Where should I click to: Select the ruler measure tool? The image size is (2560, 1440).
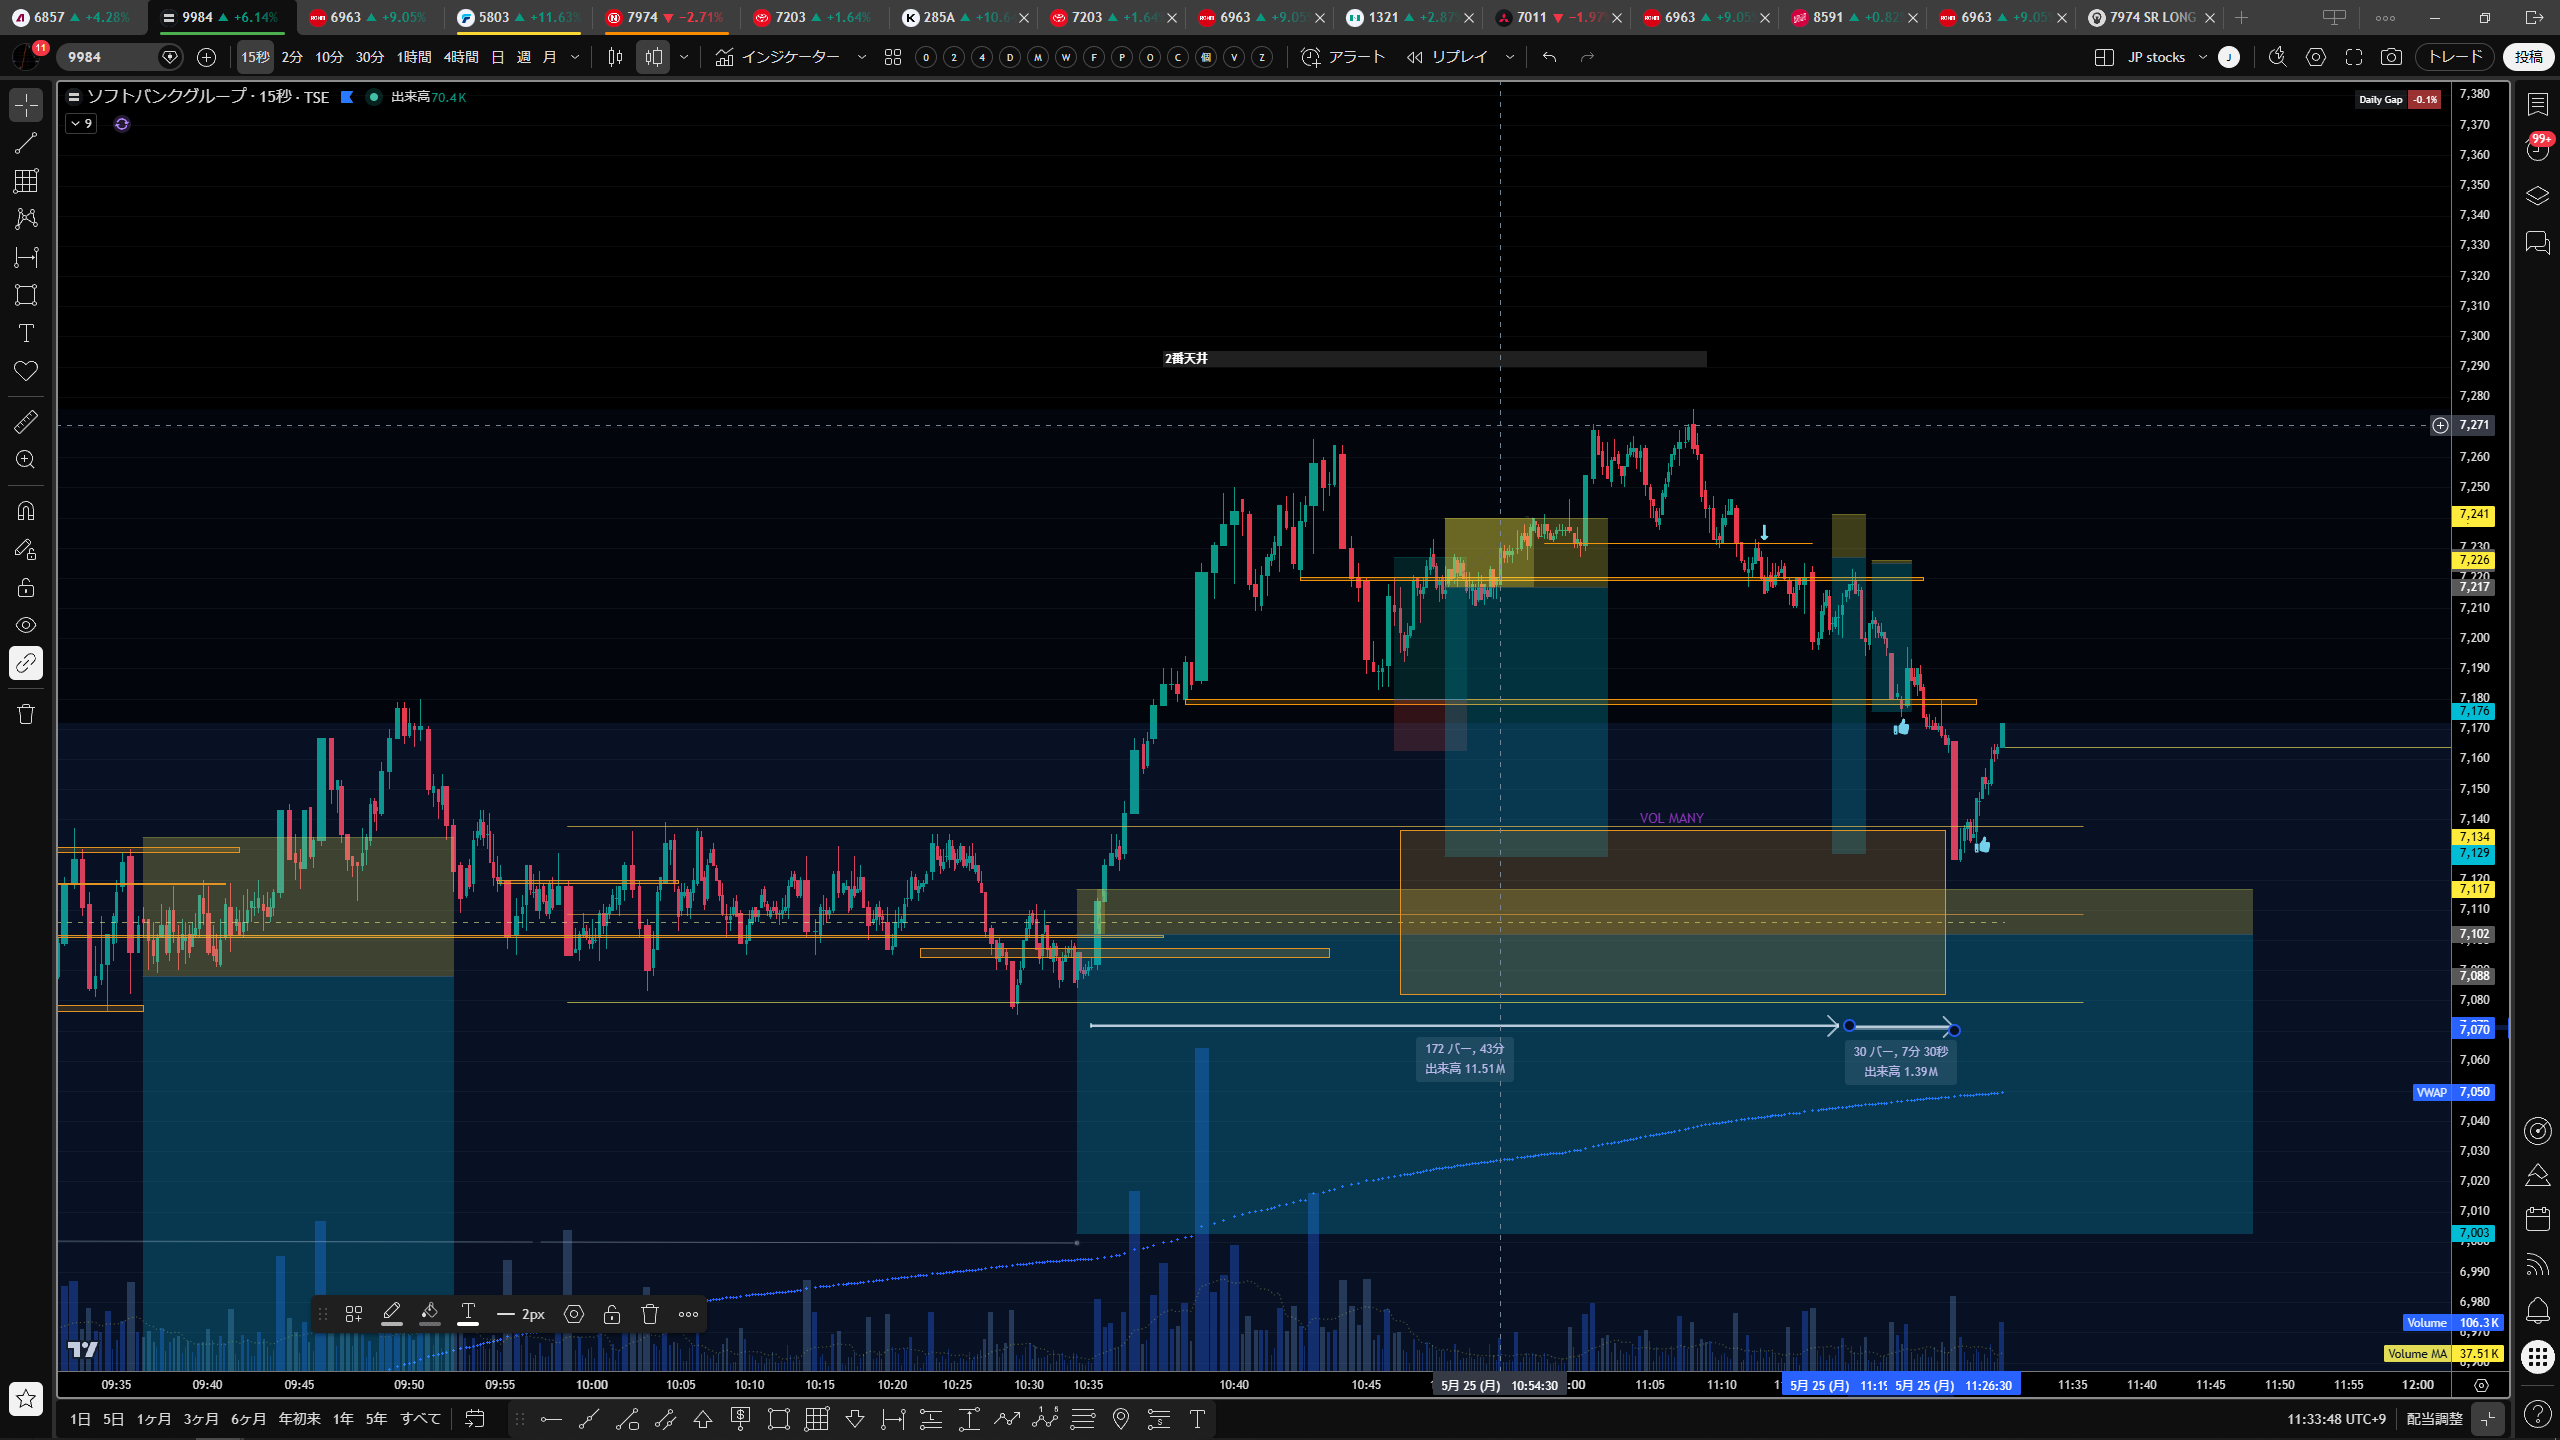coord(26,422)
